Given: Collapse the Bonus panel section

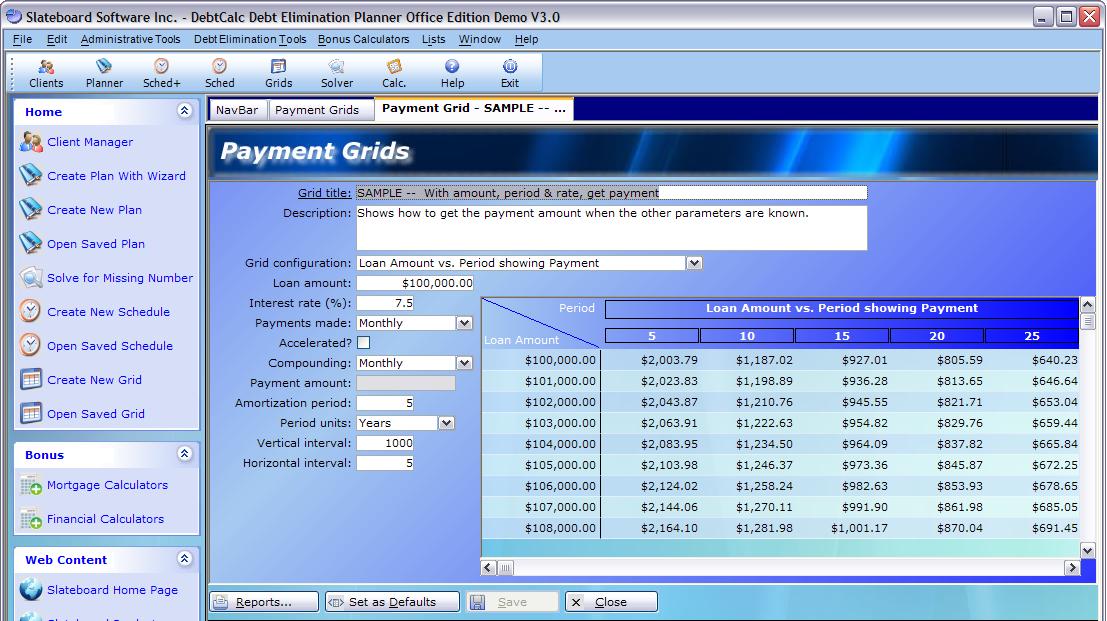Looking at the screenshot, I should pos(184,454).
